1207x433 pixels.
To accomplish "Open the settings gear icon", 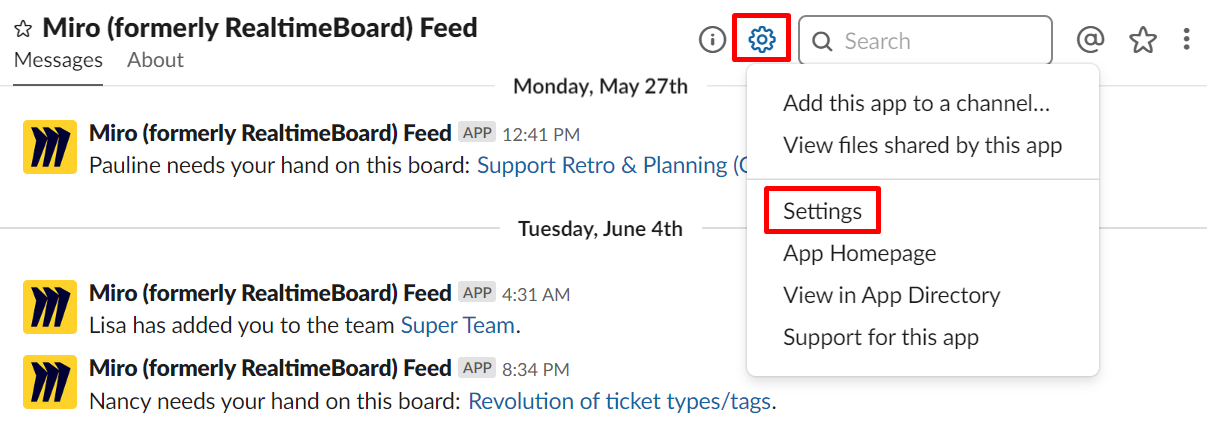I will coord(762,40).
